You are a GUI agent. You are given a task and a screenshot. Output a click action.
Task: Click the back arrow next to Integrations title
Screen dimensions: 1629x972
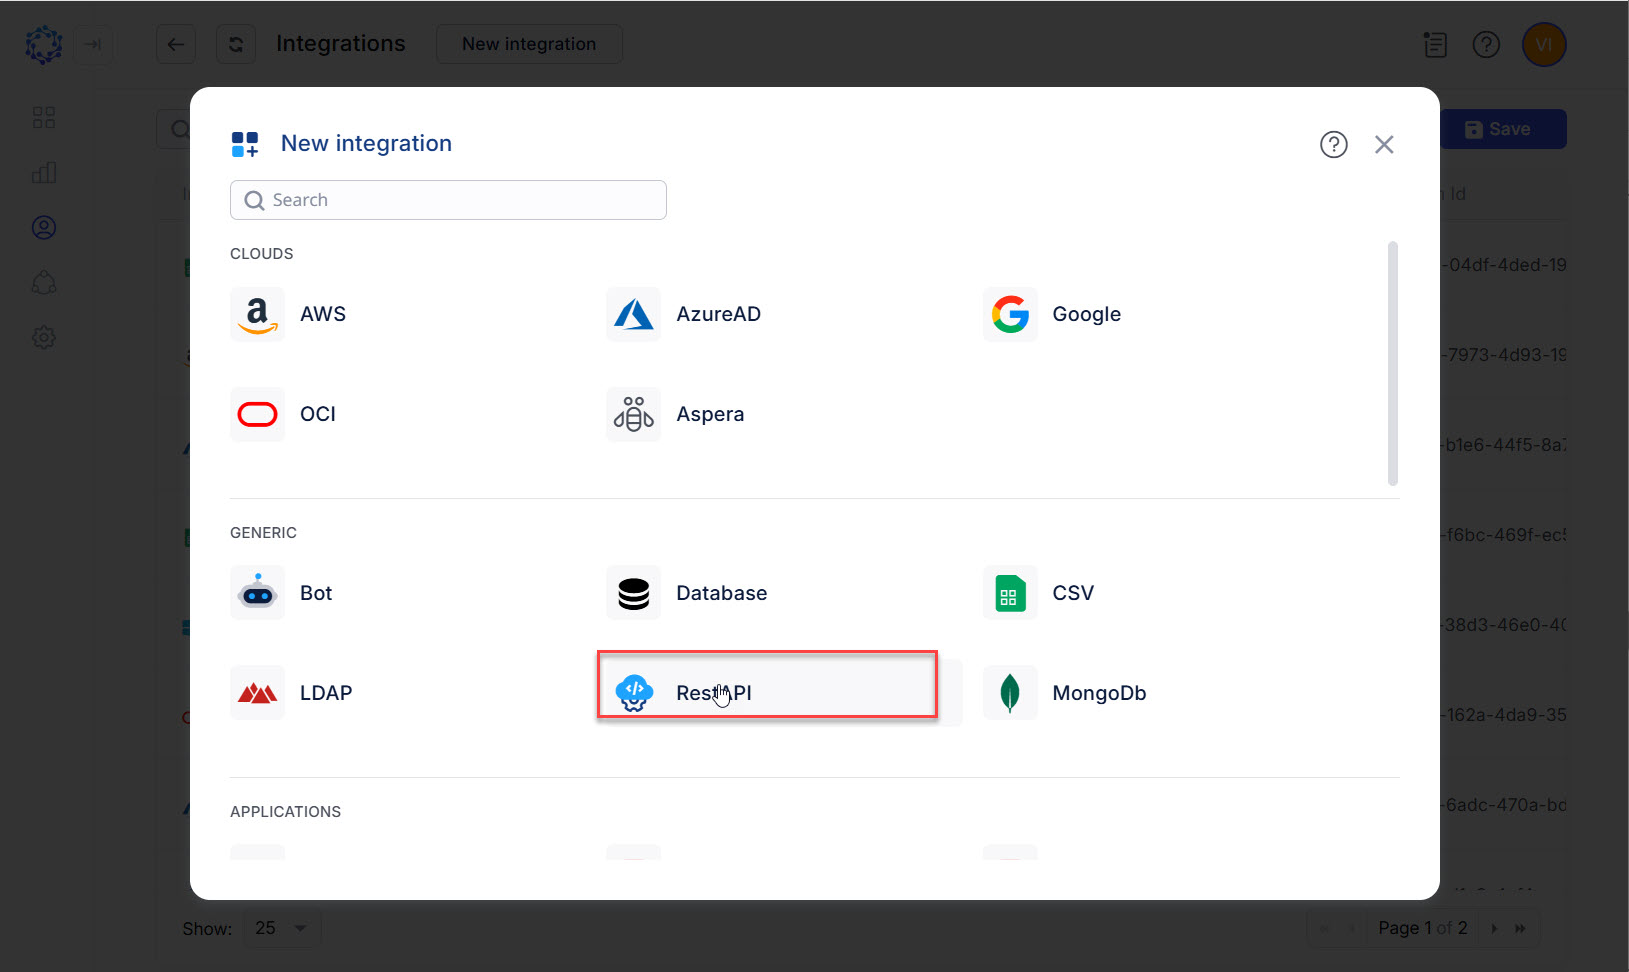tap(176, 44)
